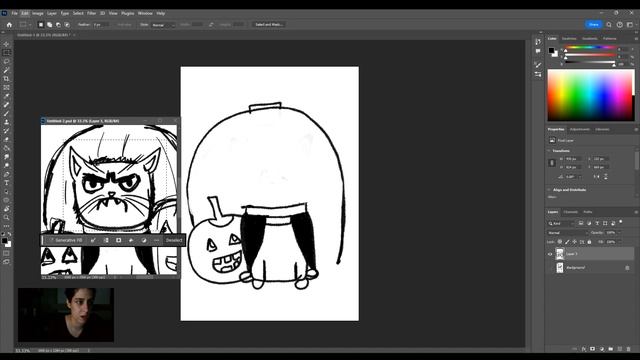The image size is (640, 360).
Task: Open the Edit menu
Action: (x=25, y=13)
